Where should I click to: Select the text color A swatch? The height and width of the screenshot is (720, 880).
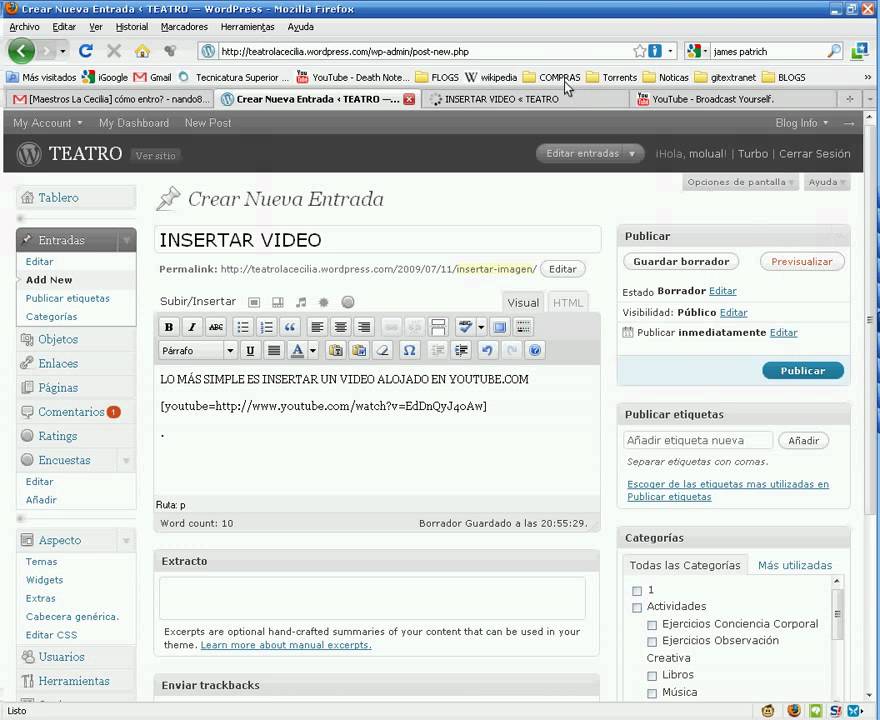[x=297, y=351]
